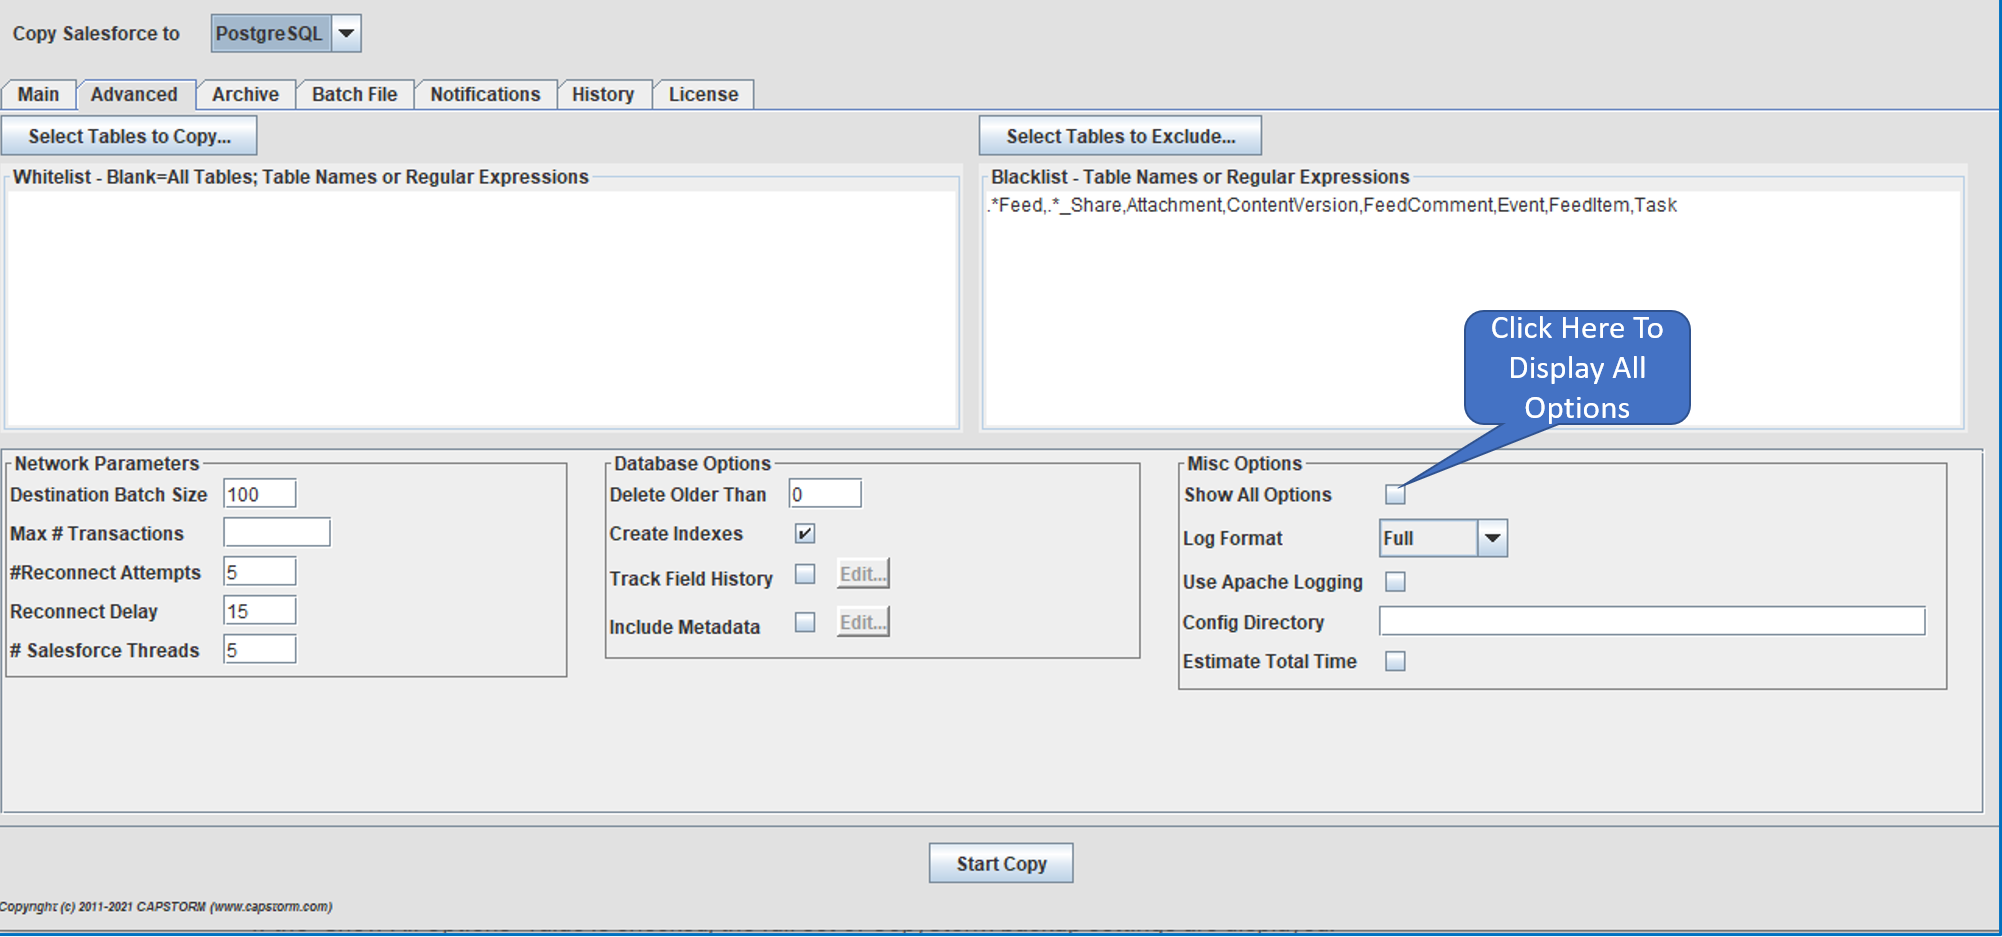Click the Destination Batch Size field
This screenshot has width=2002, height=937.
pos(260,494)
